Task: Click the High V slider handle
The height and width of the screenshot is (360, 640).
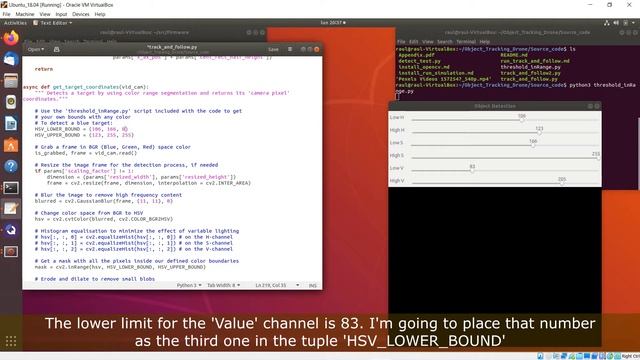Action: [562, 183]
